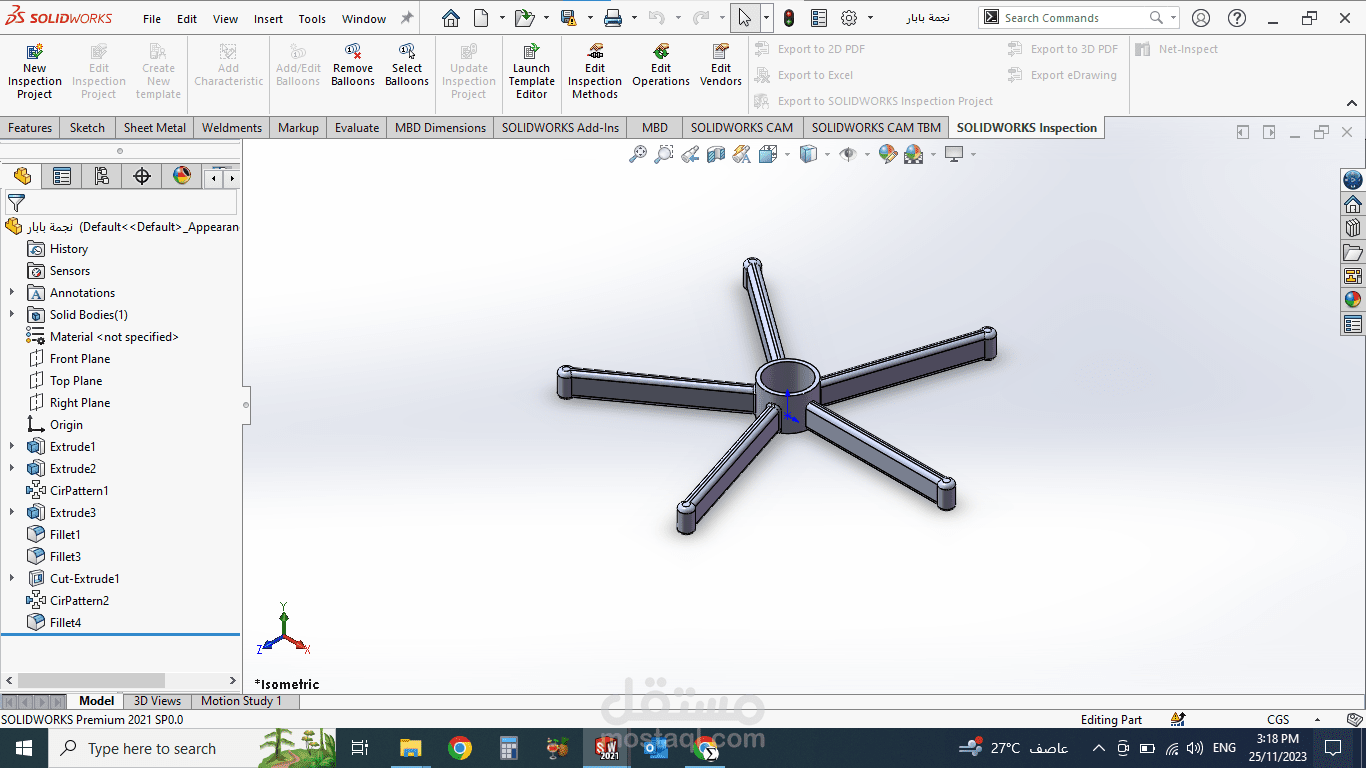Click the user Login account icon
1366x768 pixels.
click(x=1201, y=18)
